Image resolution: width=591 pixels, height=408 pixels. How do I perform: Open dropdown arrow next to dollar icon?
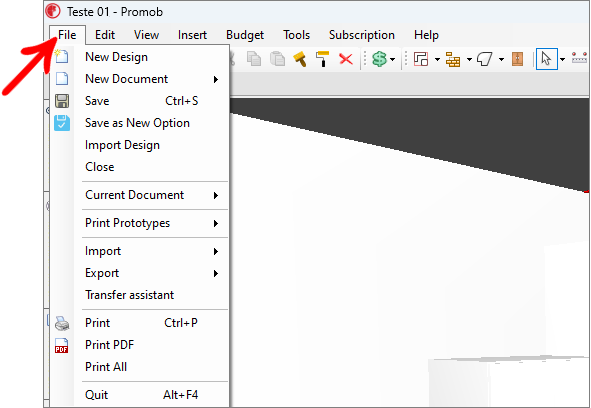[x=392, y=60]
